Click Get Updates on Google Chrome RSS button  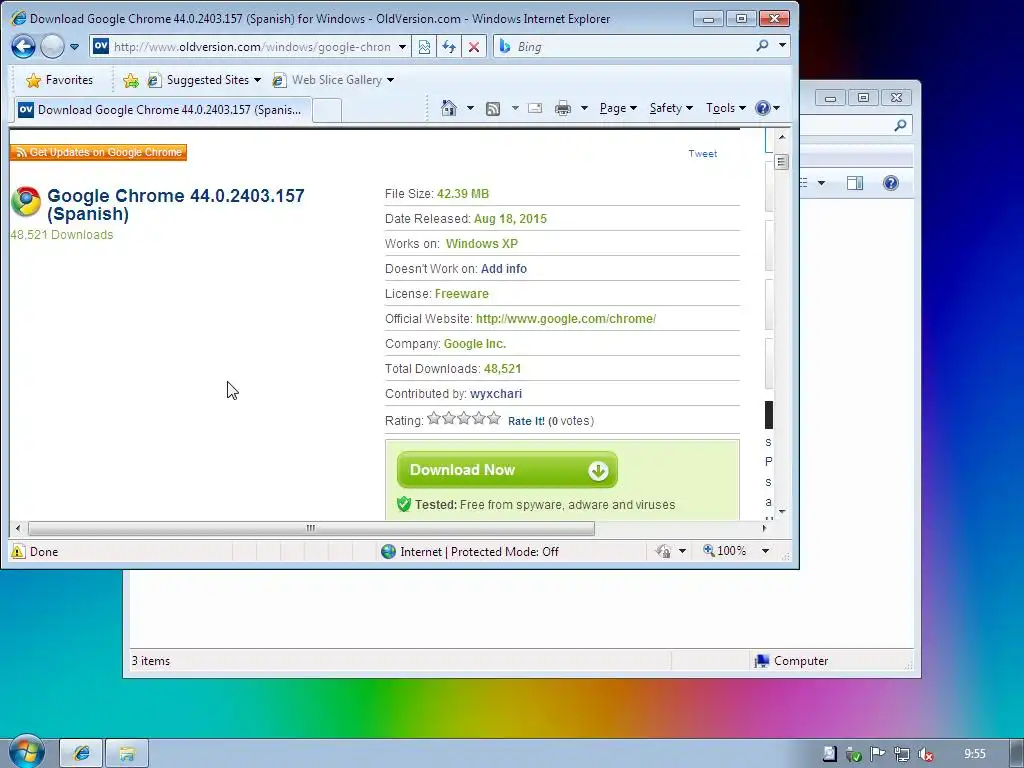point(99,152)
